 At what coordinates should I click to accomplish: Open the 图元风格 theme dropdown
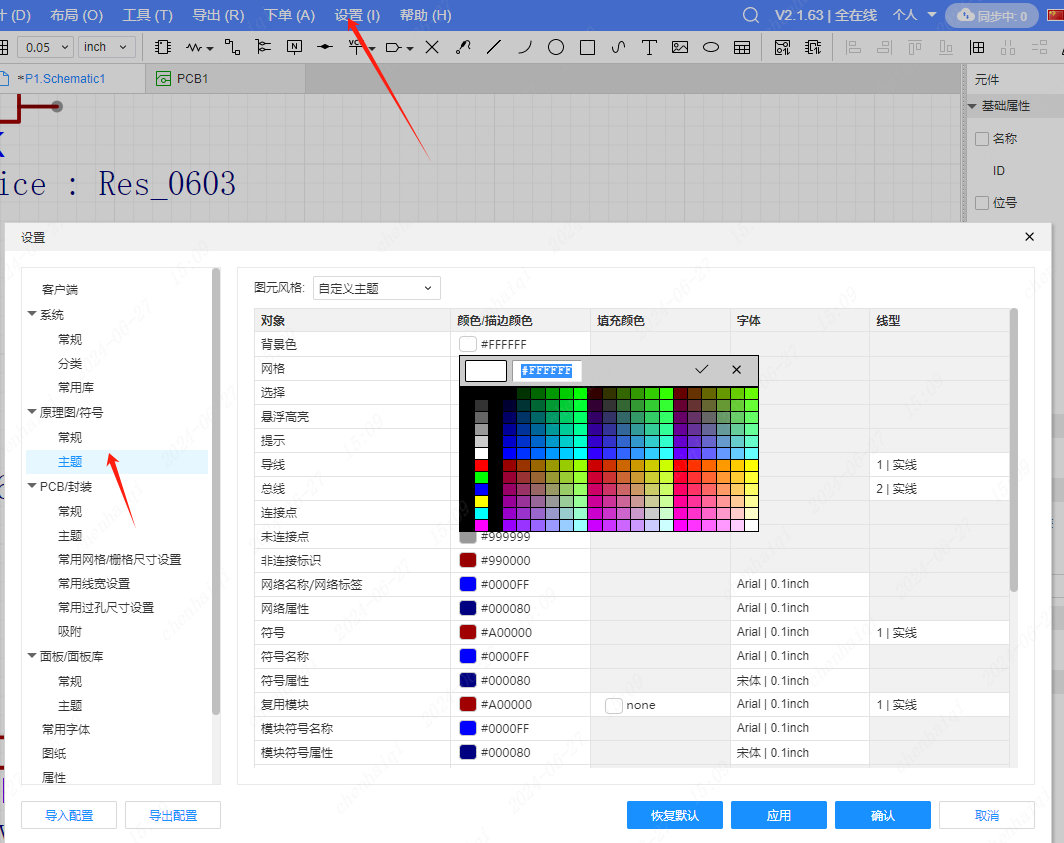(x=376, y=288)
